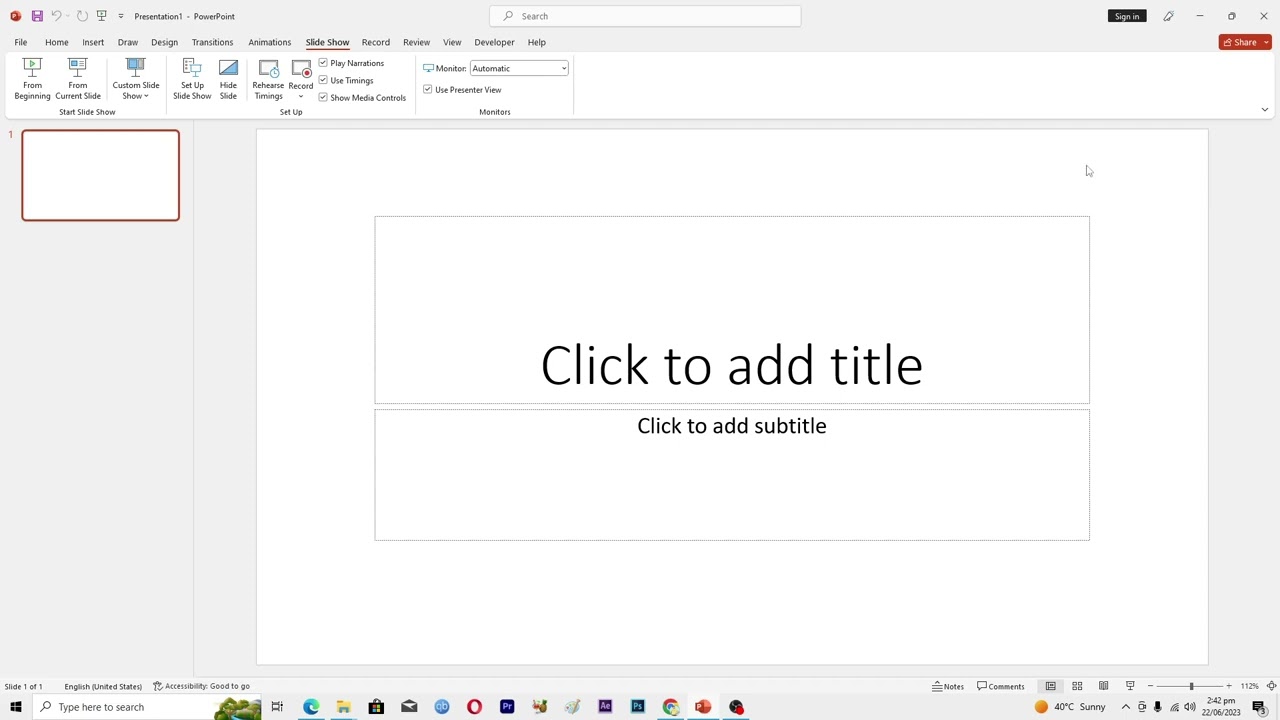1280x720 pixels.
Task: Switch to Normal view in status bar
Action: [x=1050, y=686]
